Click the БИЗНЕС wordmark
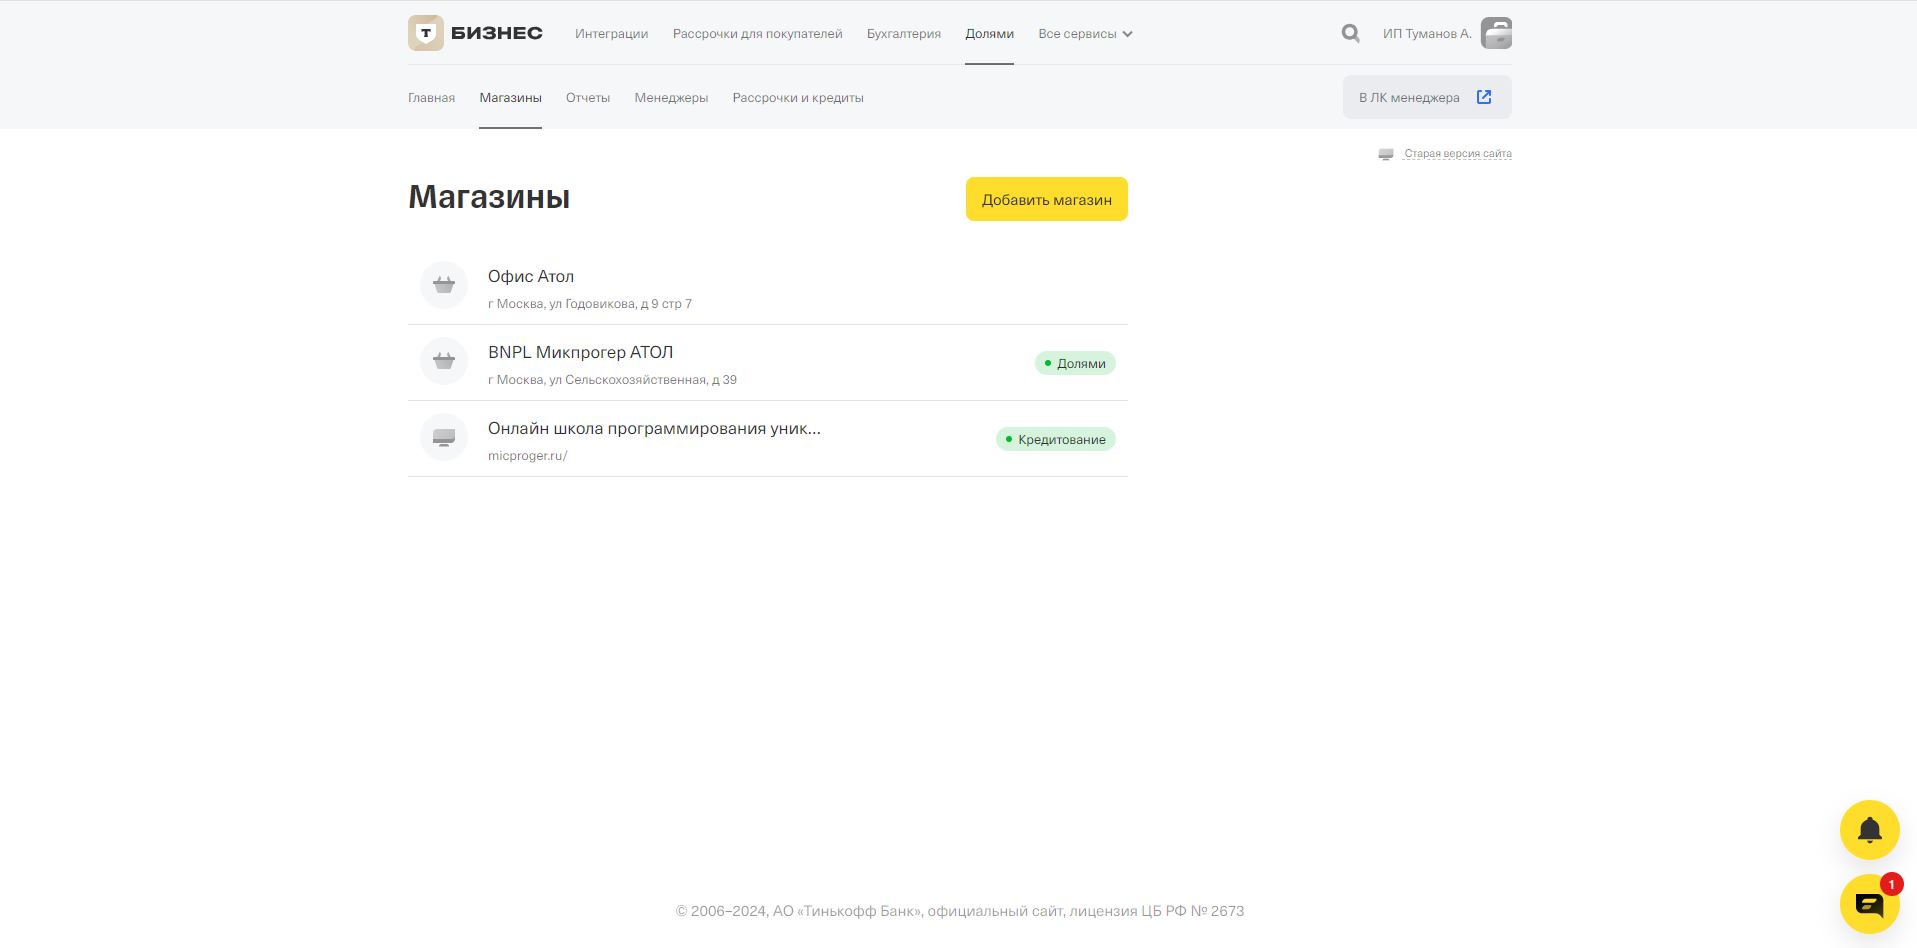The image size is (1917, 948). coord(496,33)
